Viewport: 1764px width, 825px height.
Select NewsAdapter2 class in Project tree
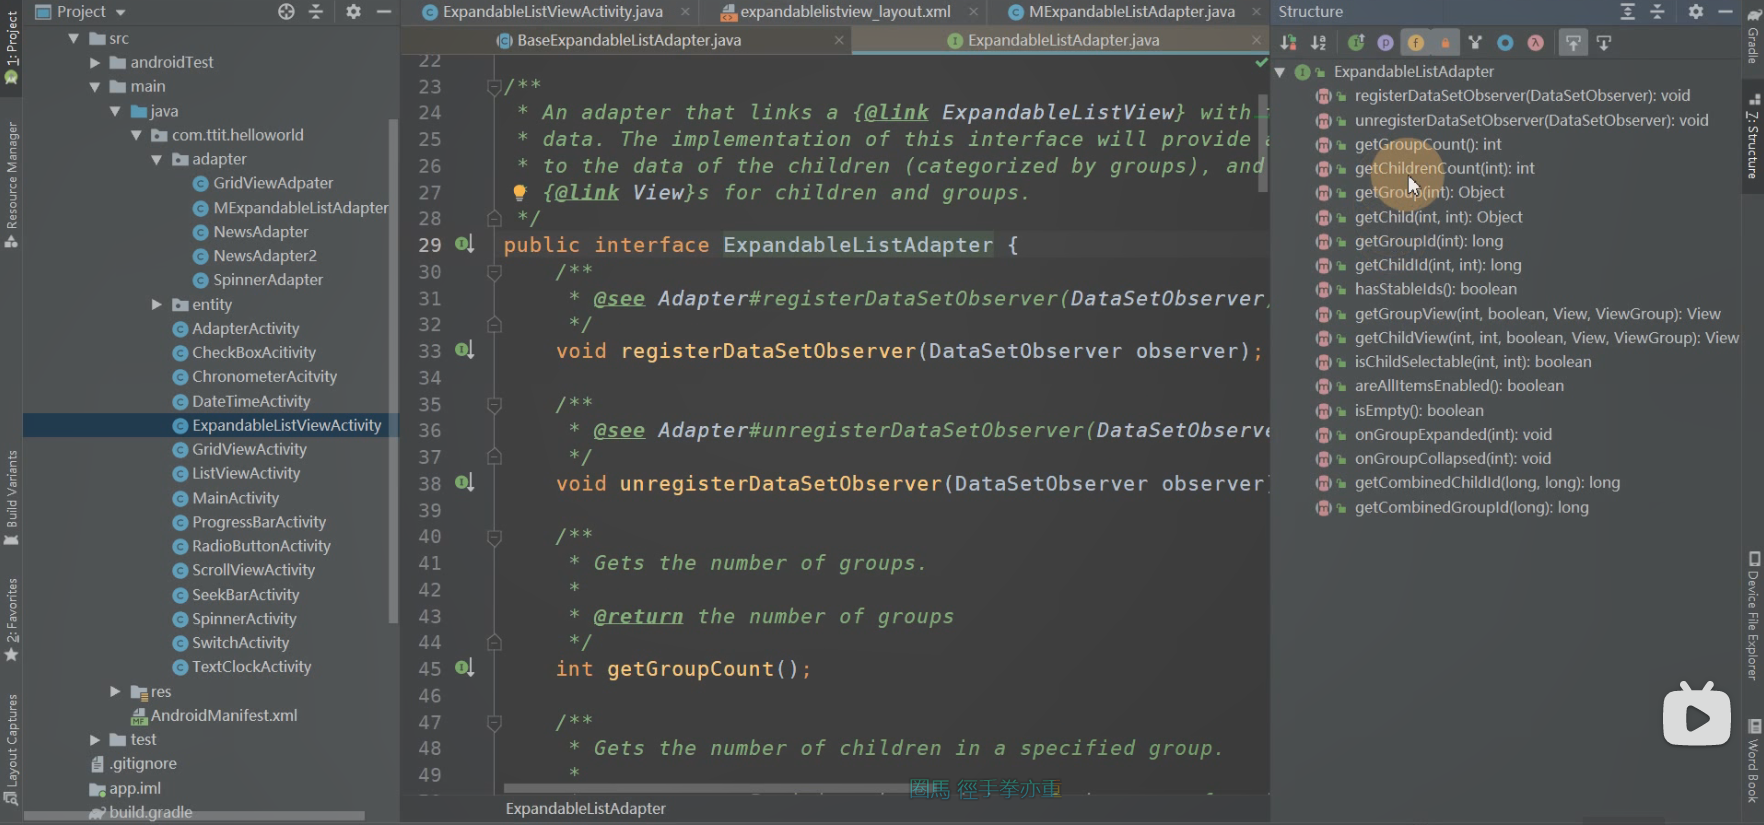pyautogui.click(x=264, y=256)
